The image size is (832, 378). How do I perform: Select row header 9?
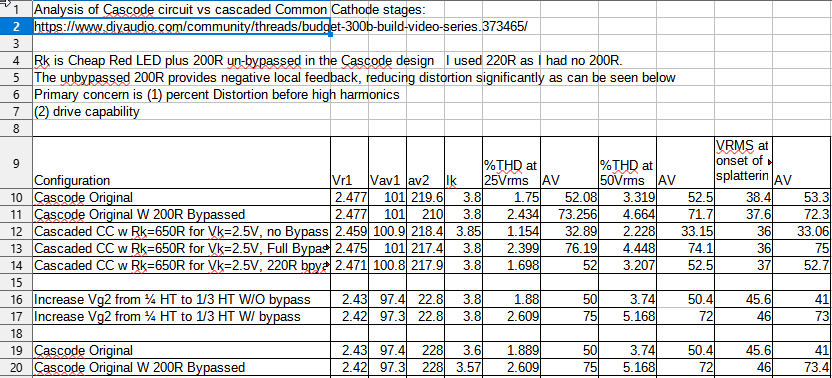click(16, 162)
